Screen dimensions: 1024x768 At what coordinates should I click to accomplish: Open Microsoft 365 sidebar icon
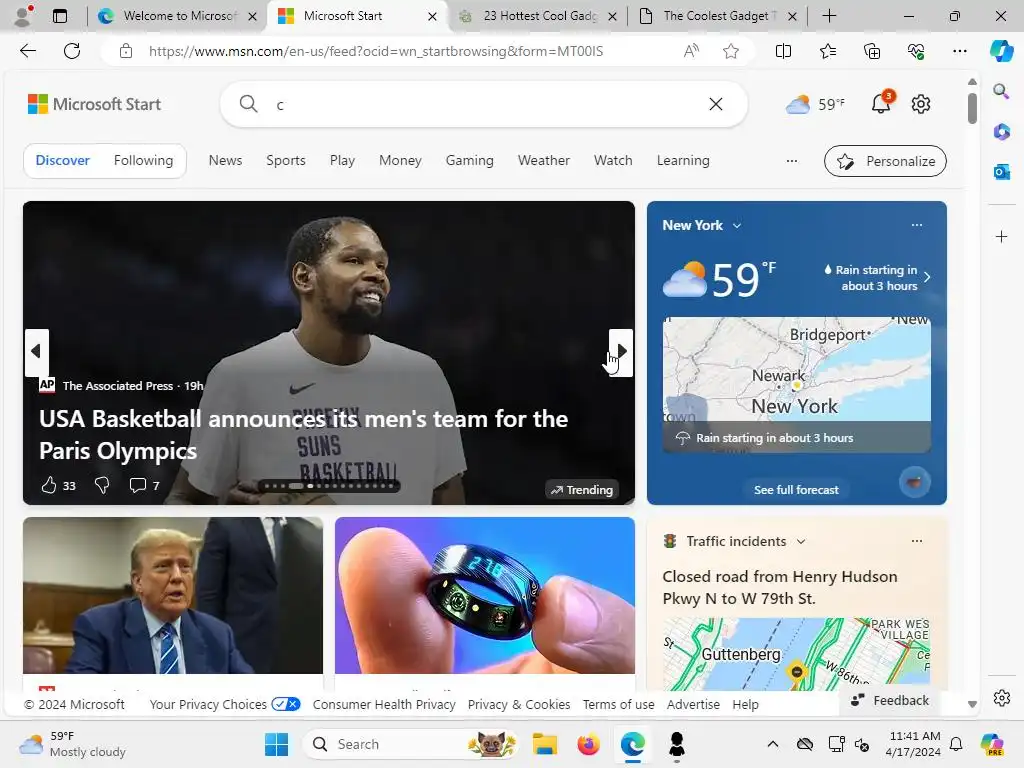click(x=1001, y=132)
